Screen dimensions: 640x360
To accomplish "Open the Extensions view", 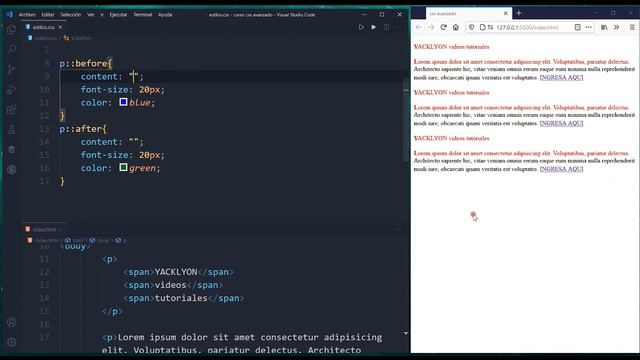I will [x=11, y=109].
